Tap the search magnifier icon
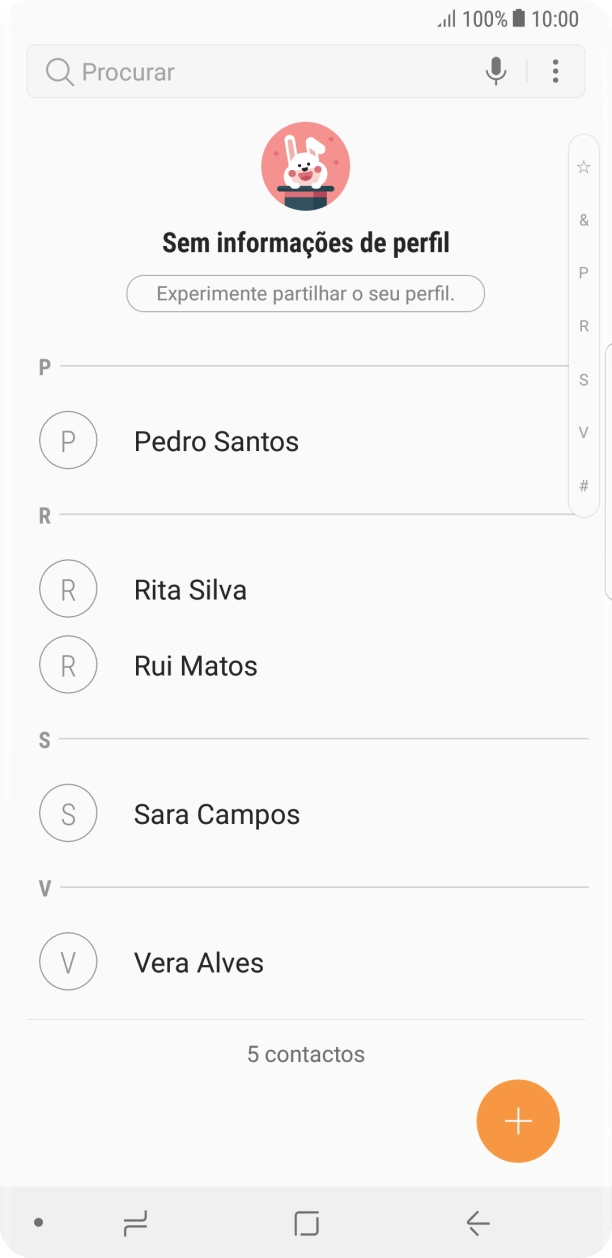612x1258 pixels. coord(57,71)
